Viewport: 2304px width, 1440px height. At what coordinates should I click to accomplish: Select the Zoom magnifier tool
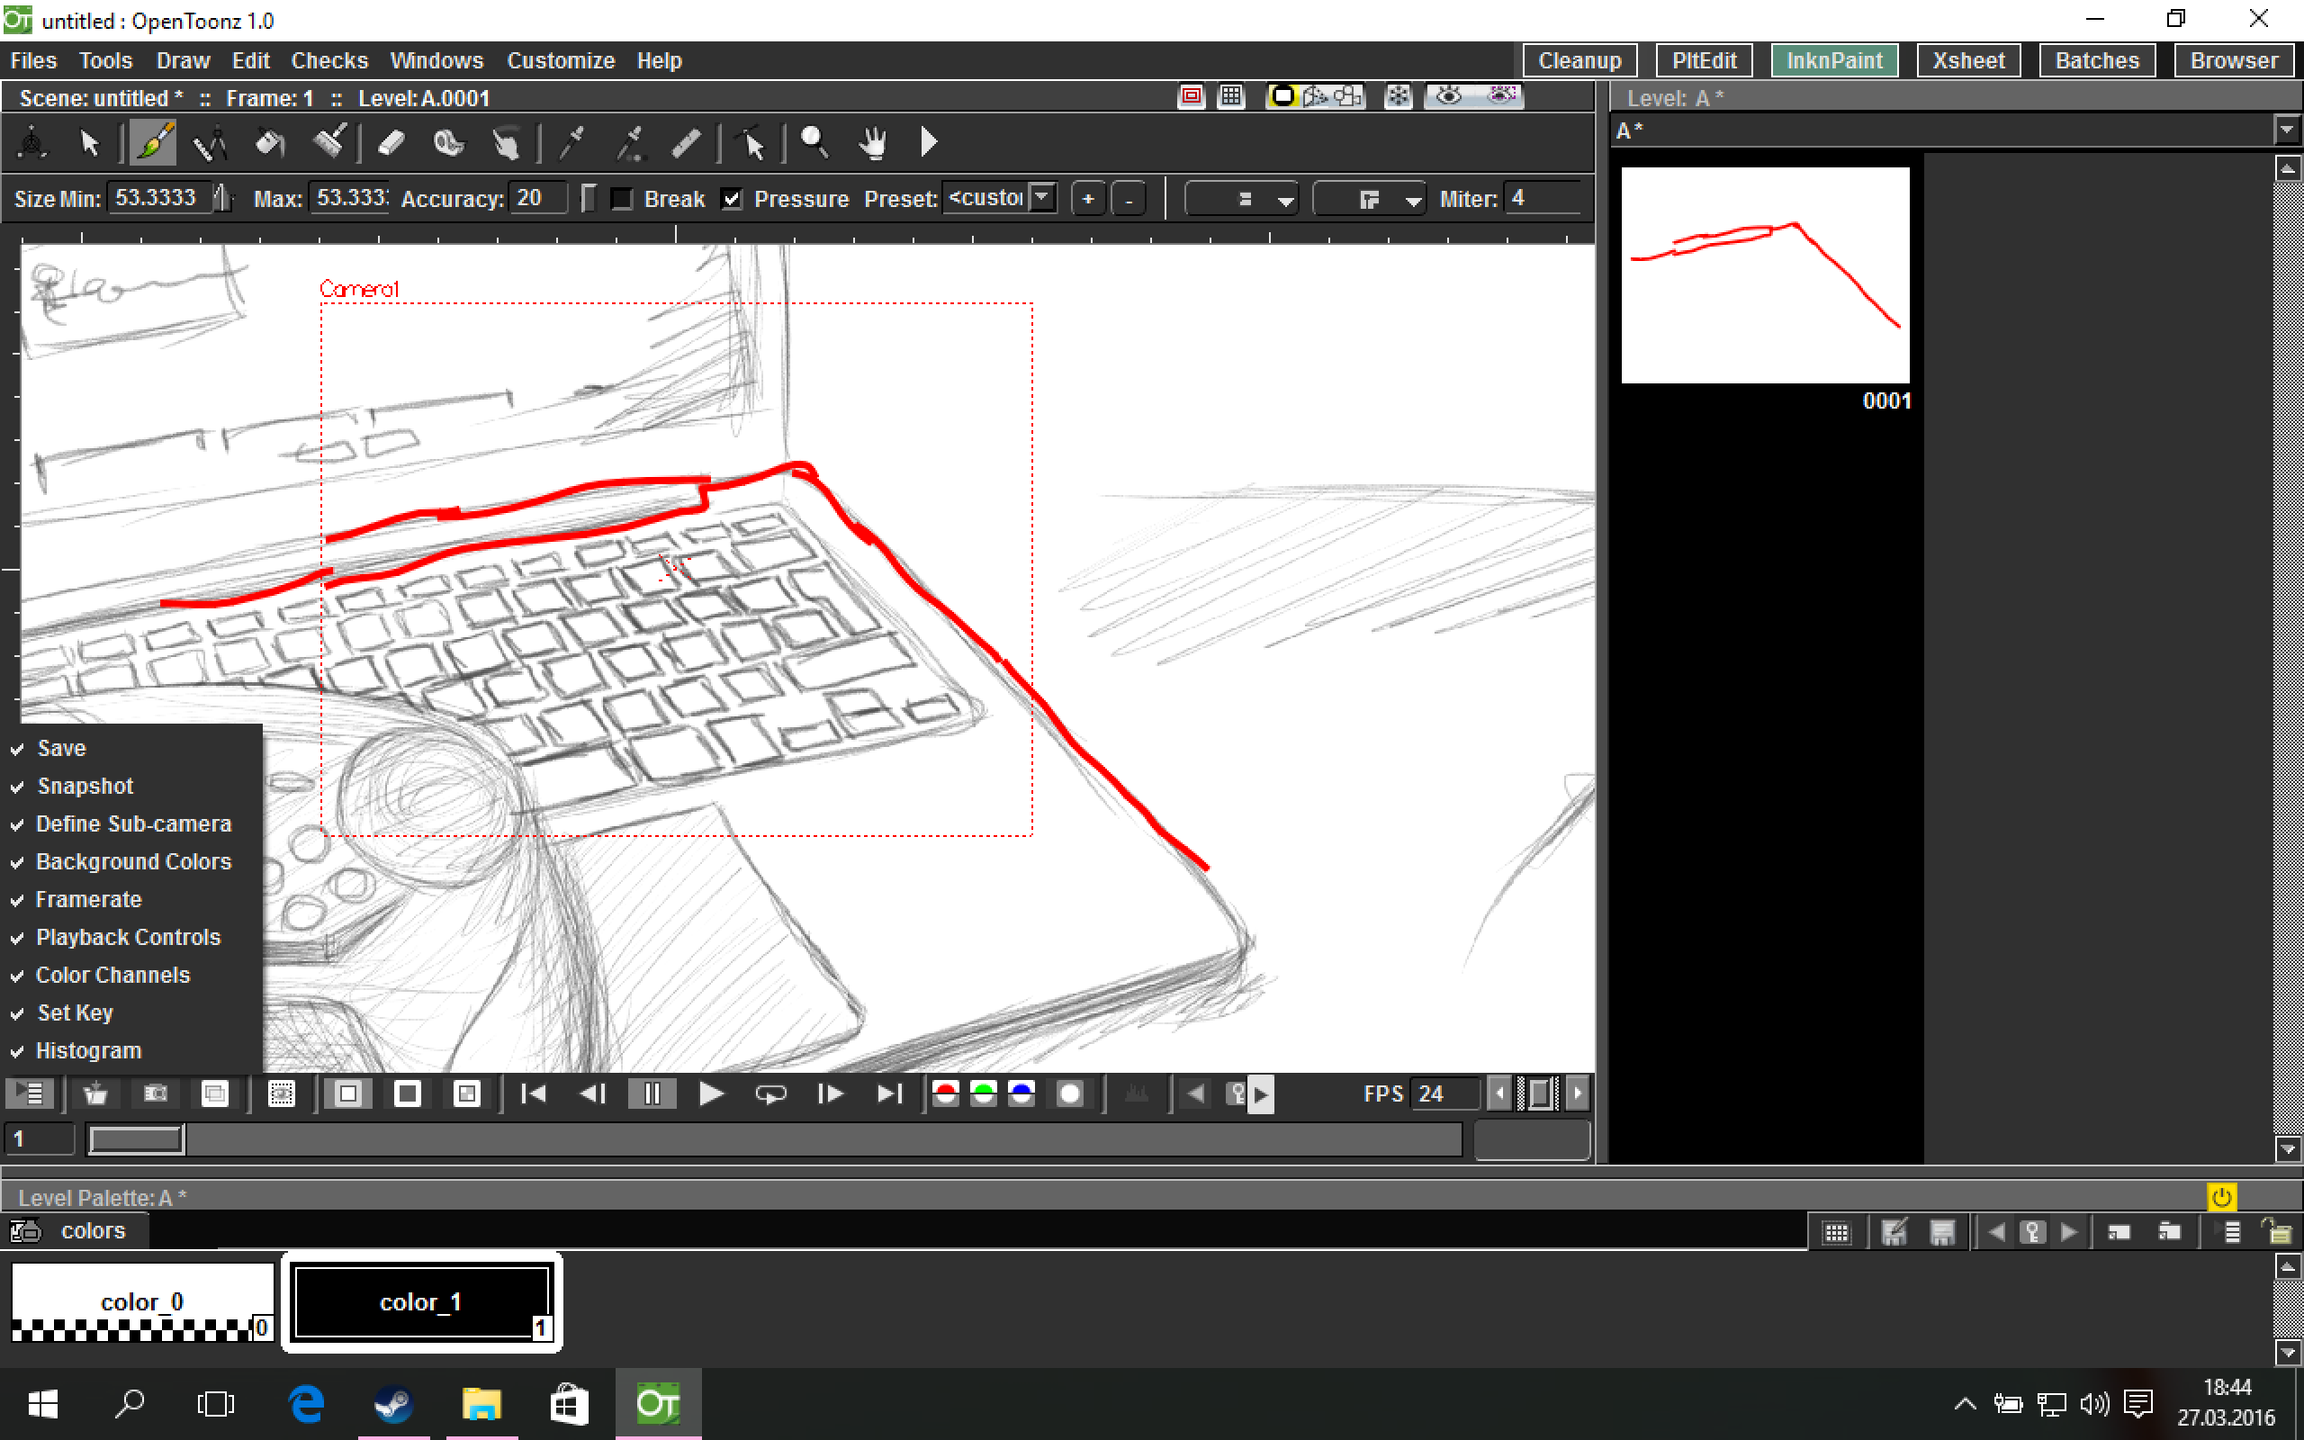click(x=814, y=143)
